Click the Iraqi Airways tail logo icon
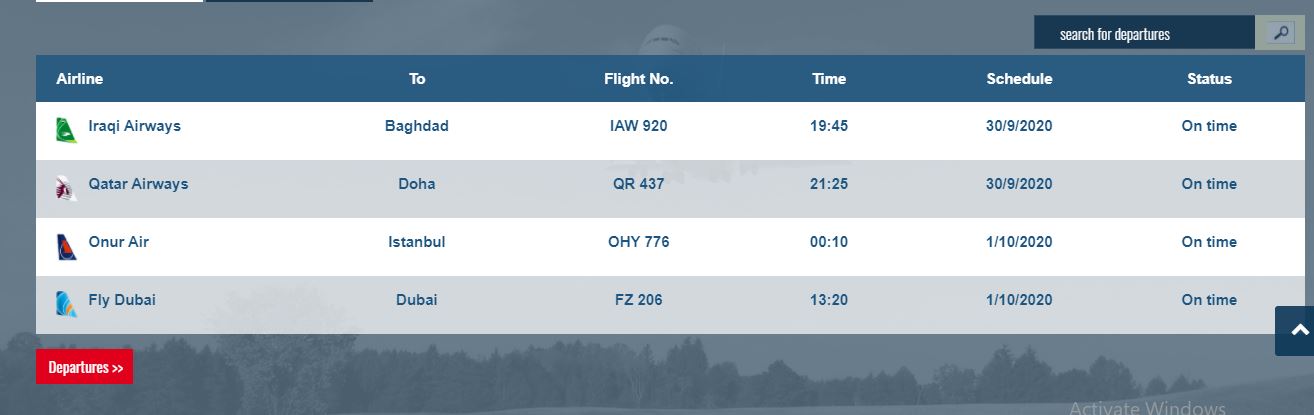This screenshot has width=1314, height=415. click(66, 130)
